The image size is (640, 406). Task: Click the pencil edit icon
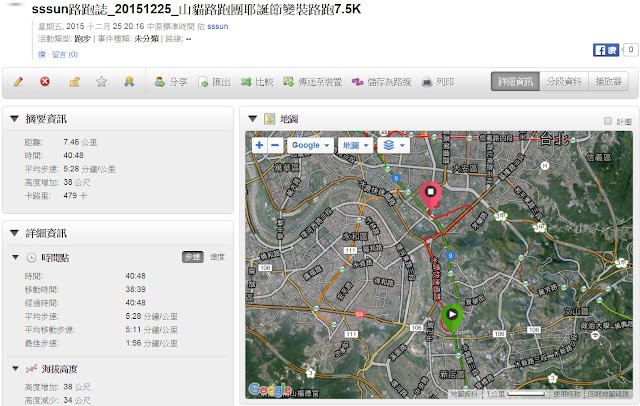click(19, 82)
